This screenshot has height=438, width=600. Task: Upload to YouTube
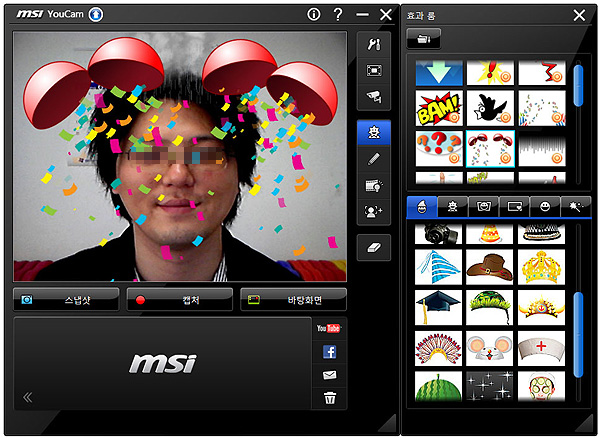329,328
